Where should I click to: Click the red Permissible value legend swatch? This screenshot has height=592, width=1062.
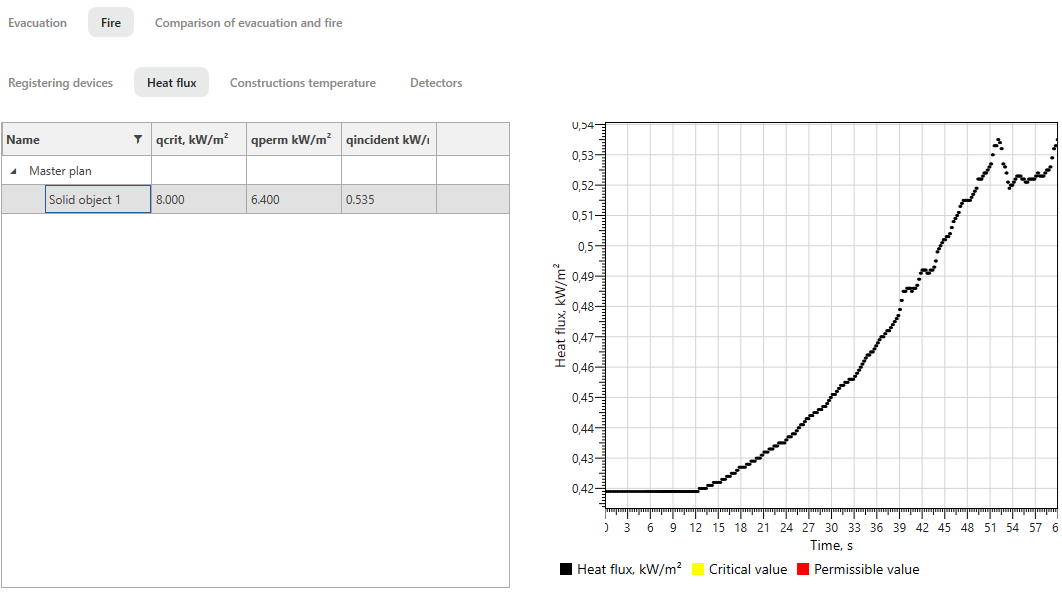pos(803,570)
